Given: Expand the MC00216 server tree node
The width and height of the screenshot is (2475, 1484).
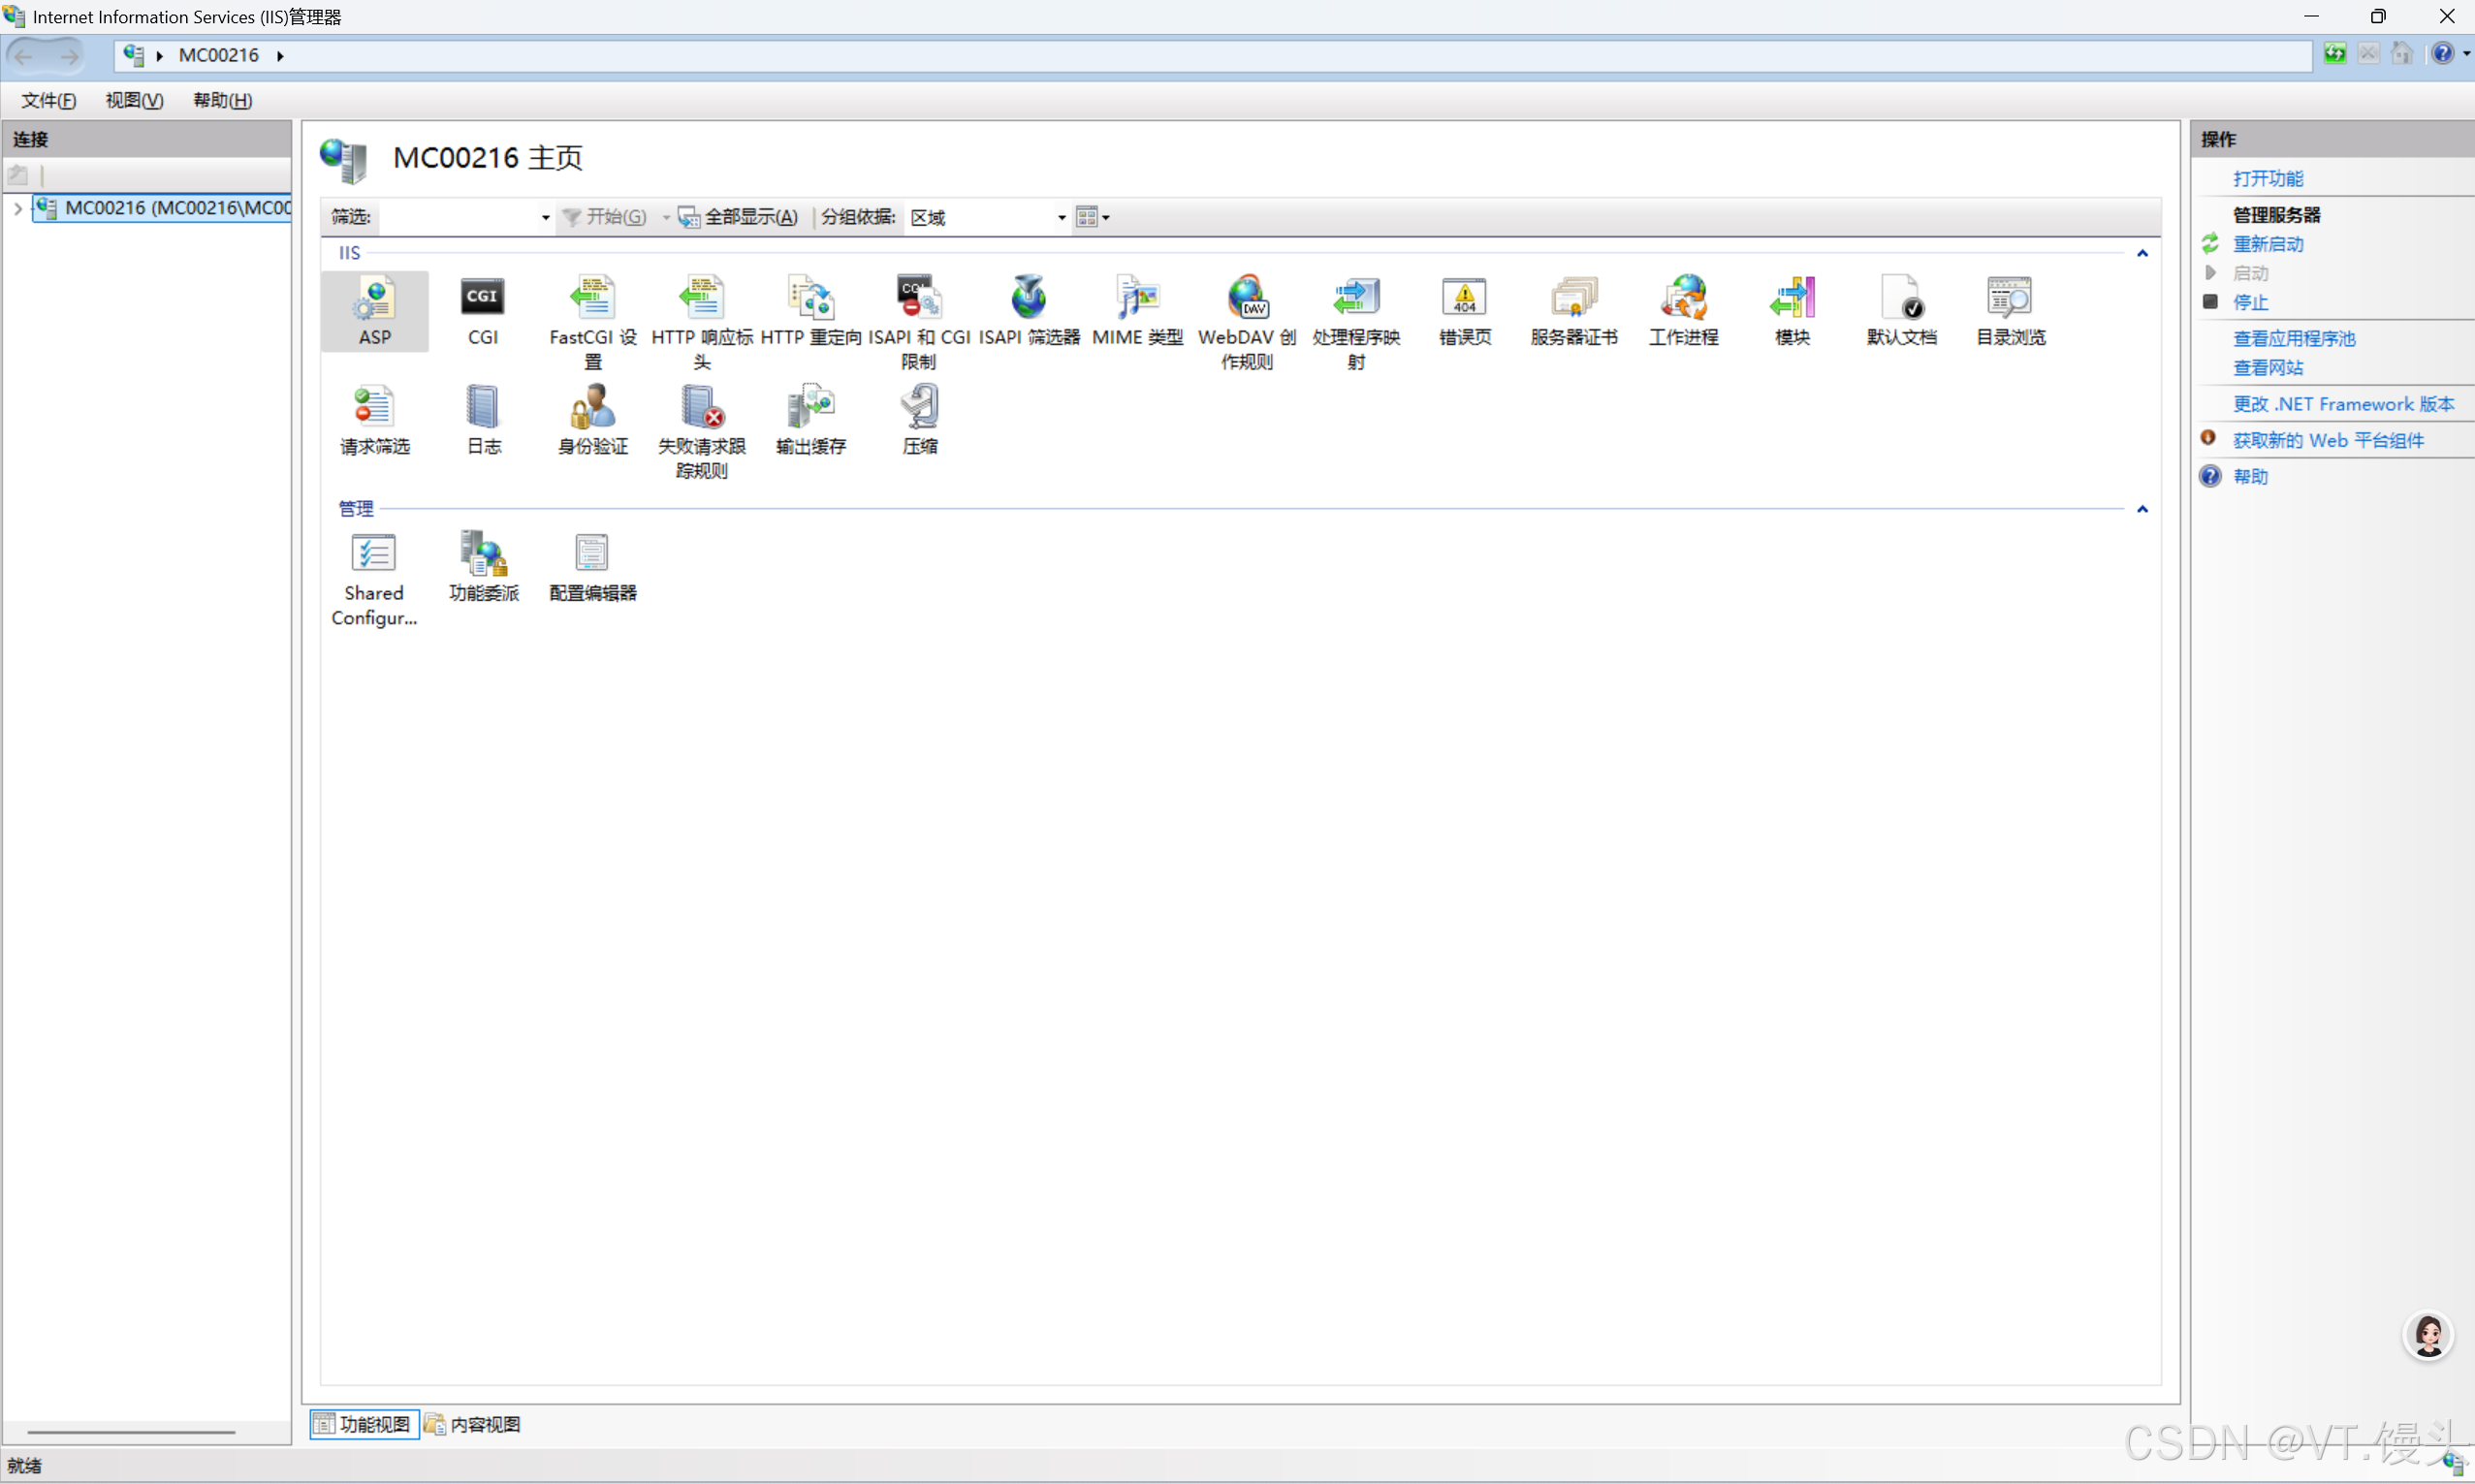Looking at the screenshot, I should pos(18,208).
